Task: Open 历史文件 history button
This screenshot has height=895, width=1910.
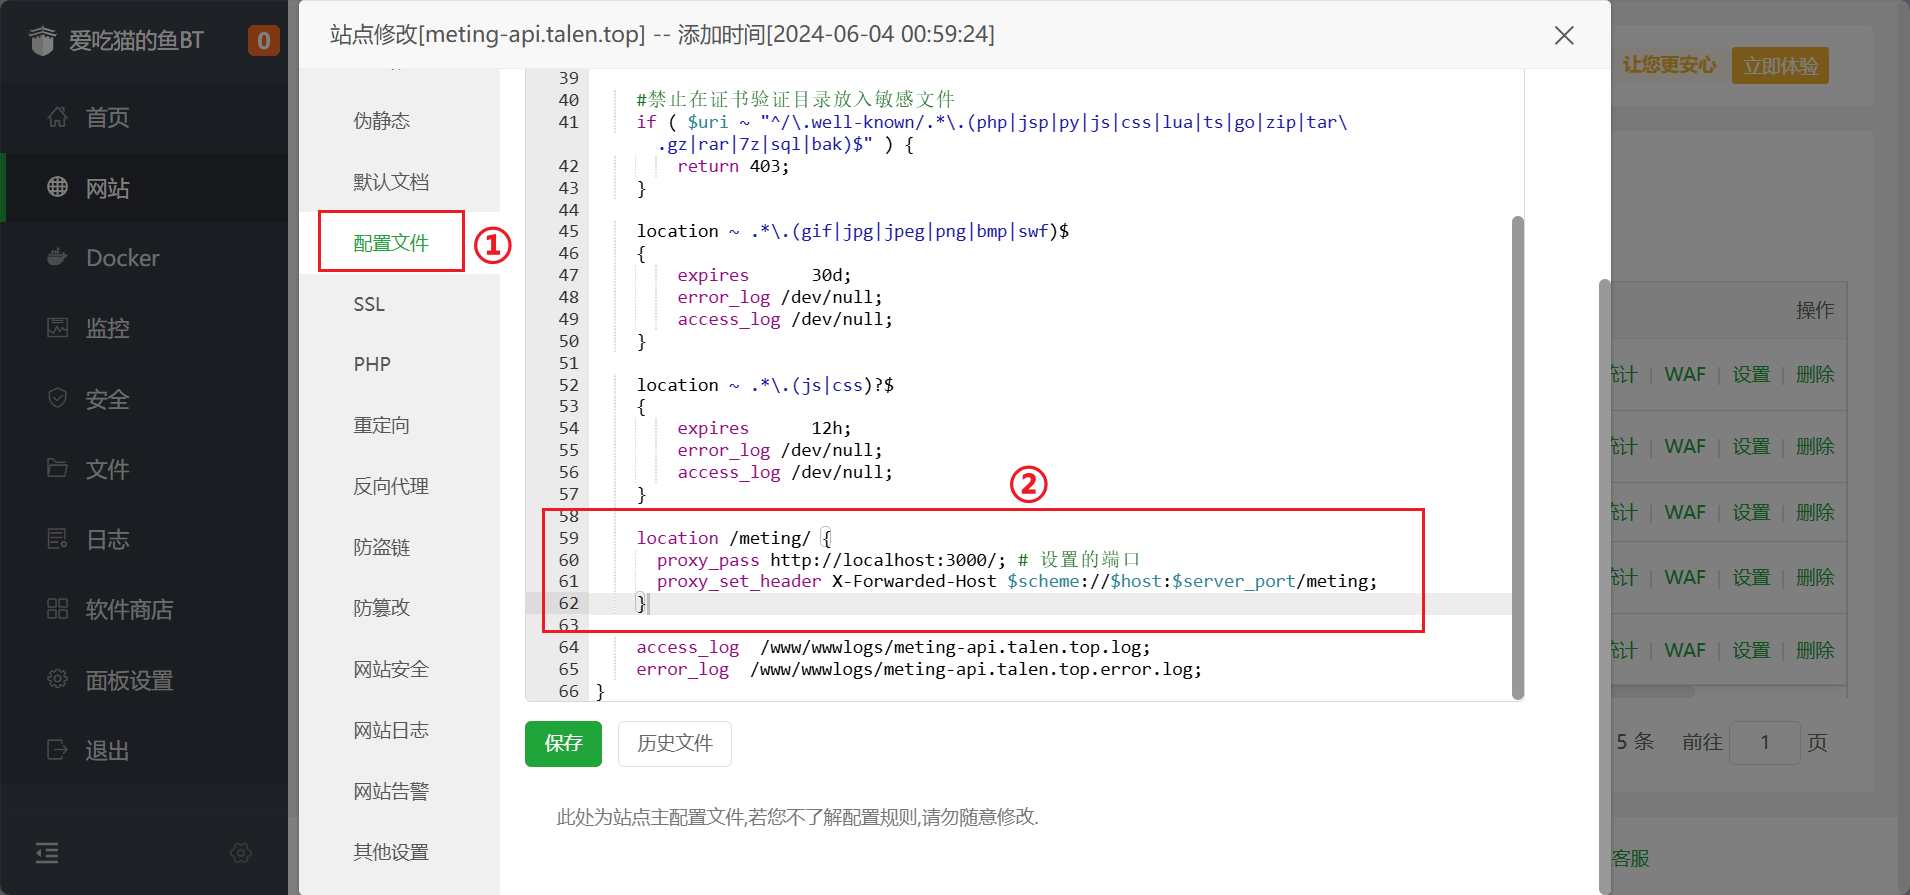Action: pyautogui.click(x=675, y=744)
